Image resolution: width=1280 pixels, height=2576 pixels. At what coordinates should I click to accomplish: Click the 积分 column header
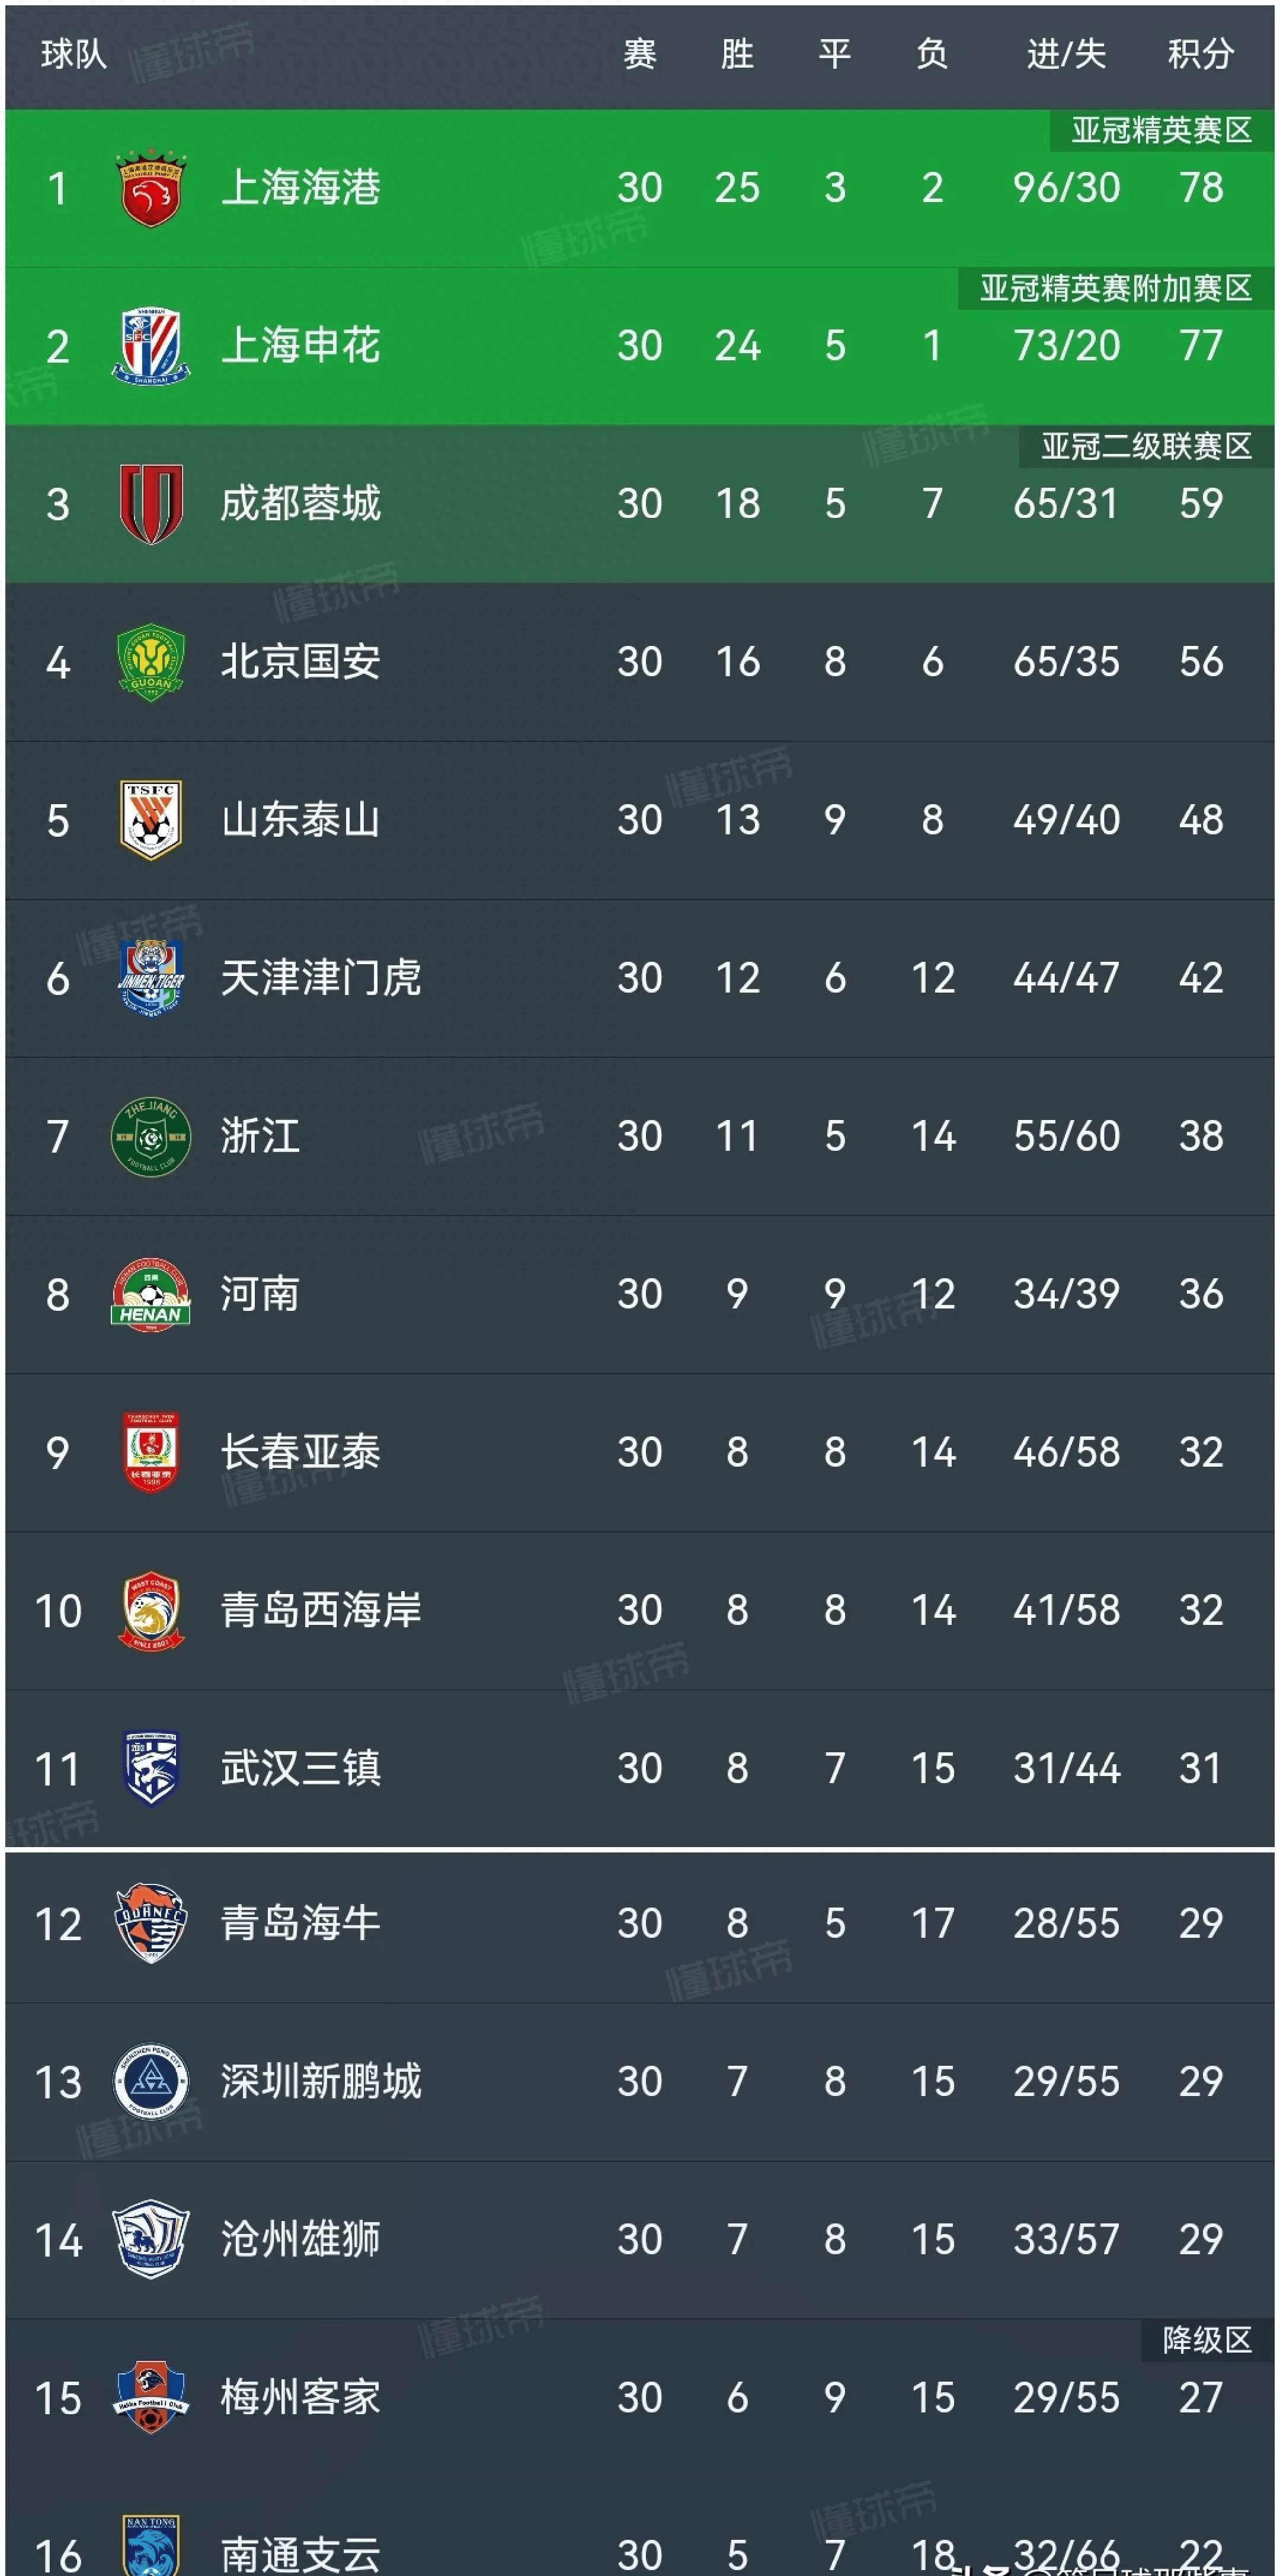(1200, 54)
